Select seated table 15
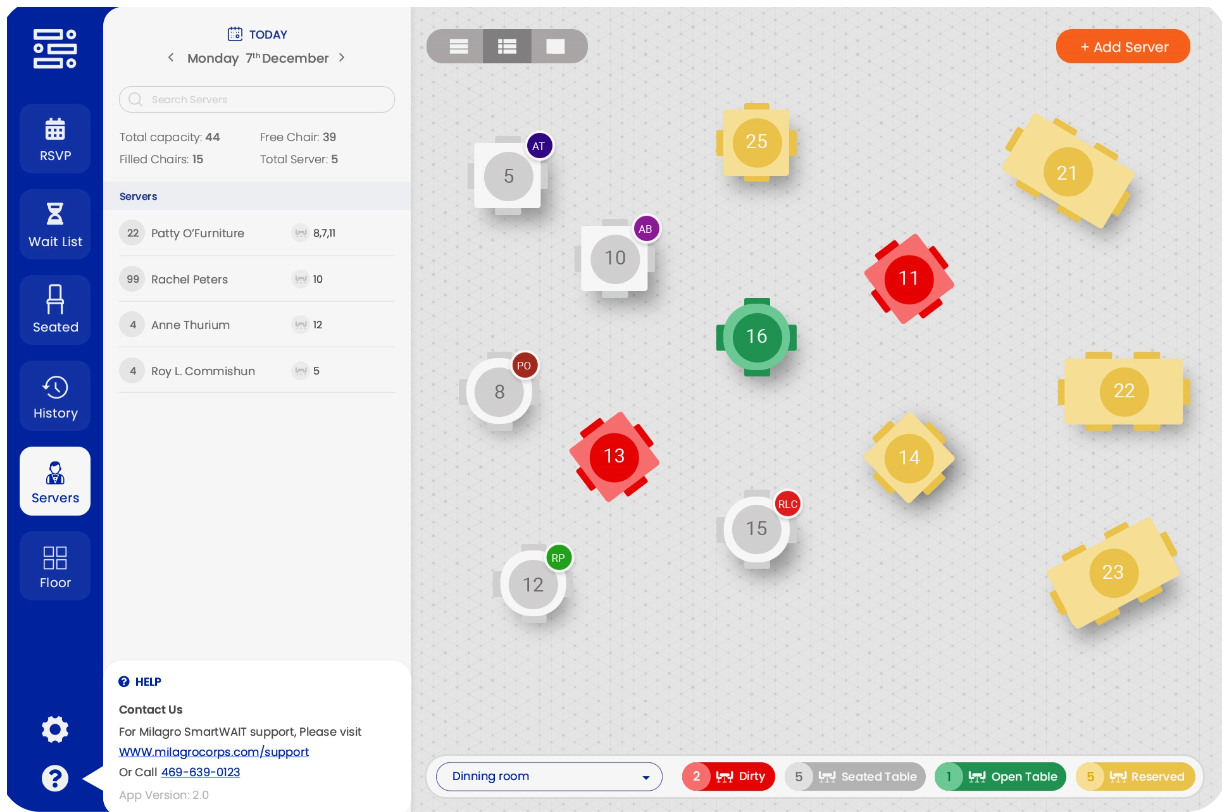 pos(756,528)
